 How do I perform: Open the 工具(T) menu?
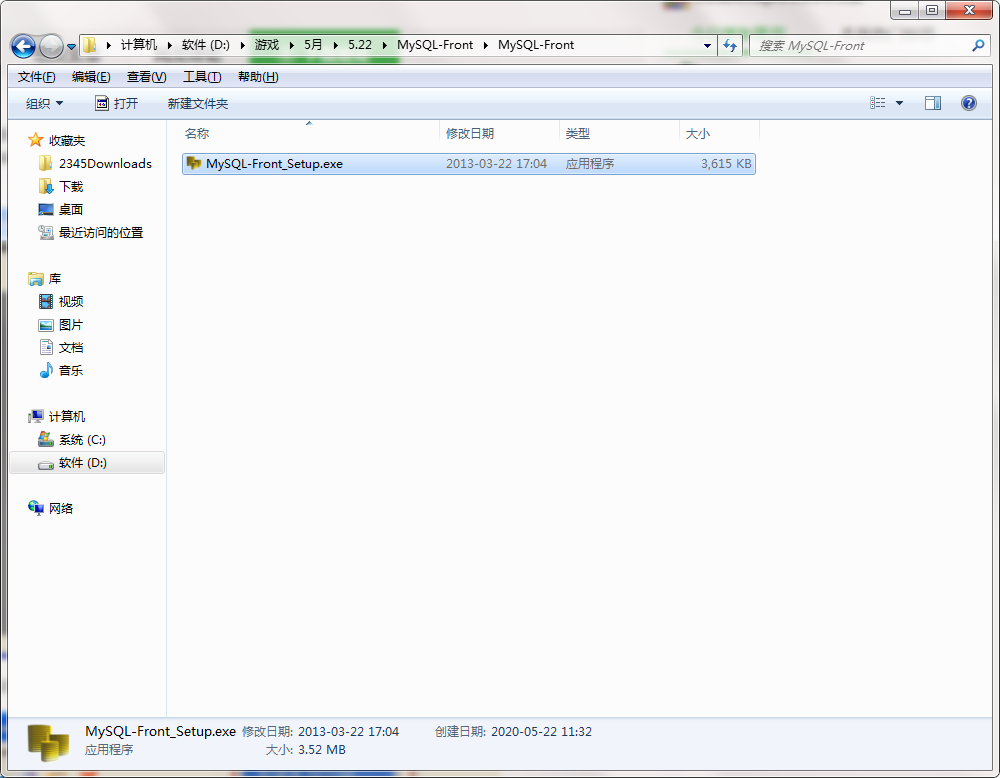202,77
